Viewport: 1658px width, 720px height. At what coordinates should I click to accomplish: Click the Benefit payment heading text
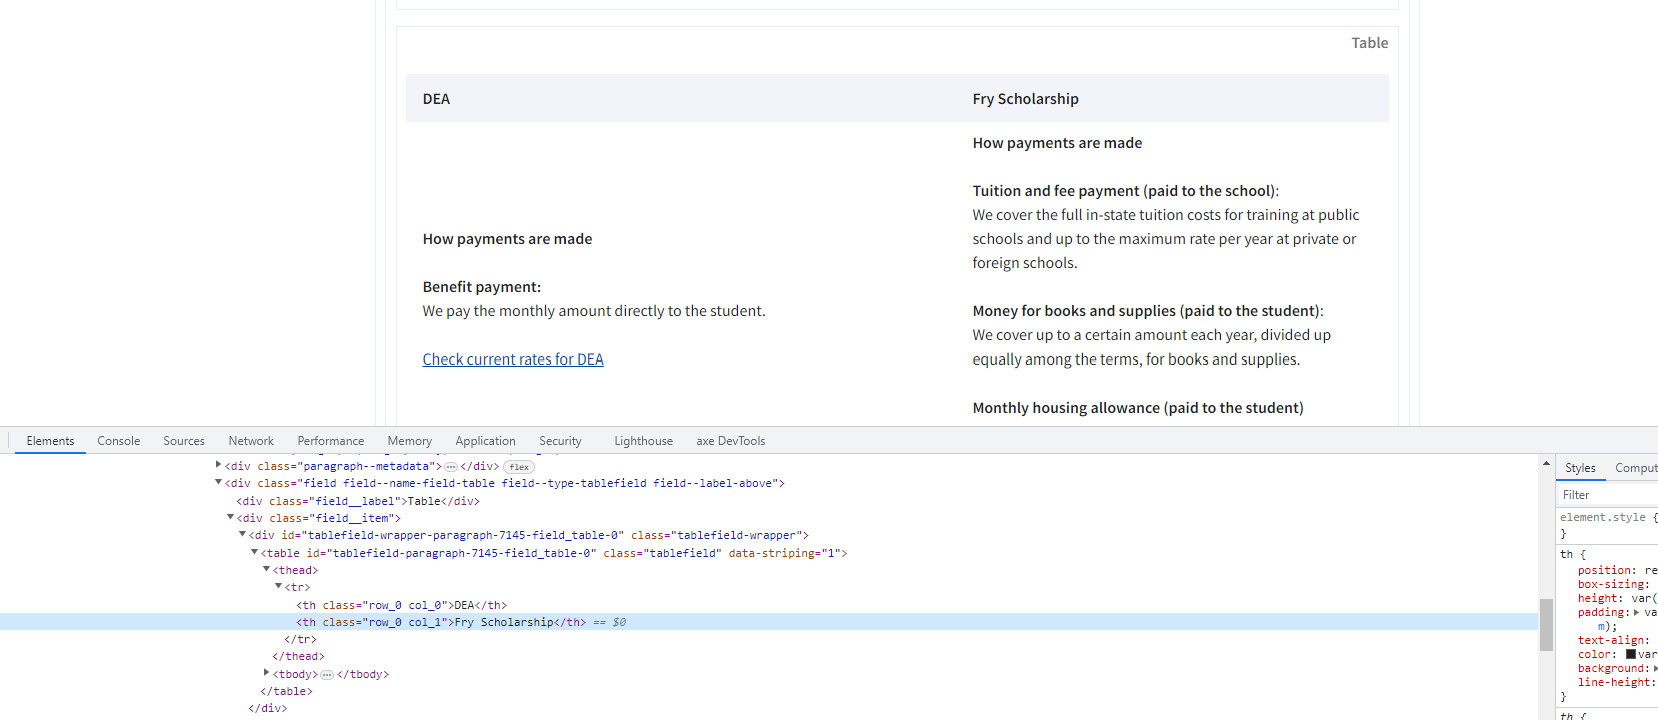[x=481, y=287]
